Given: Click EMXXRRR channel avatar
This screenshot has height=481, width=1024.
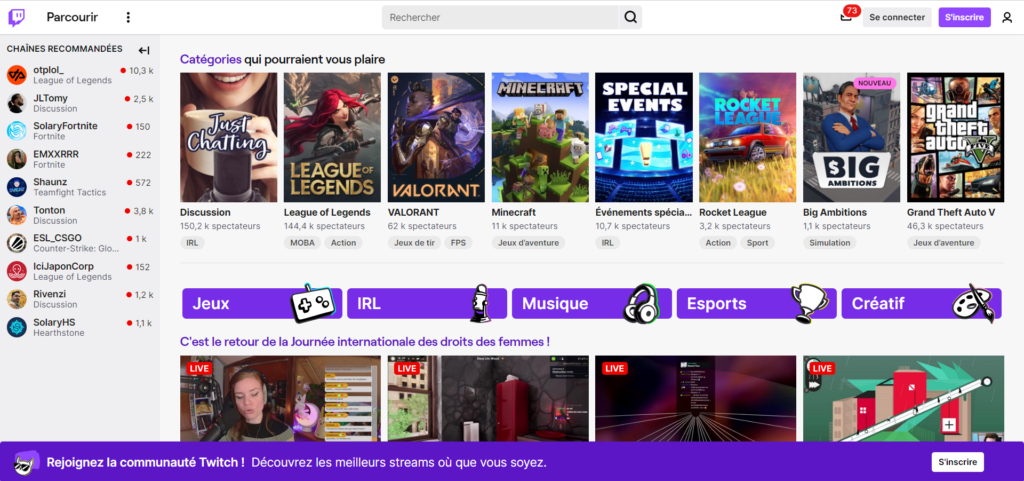Looking at the screenshot, I should point(16,159).
